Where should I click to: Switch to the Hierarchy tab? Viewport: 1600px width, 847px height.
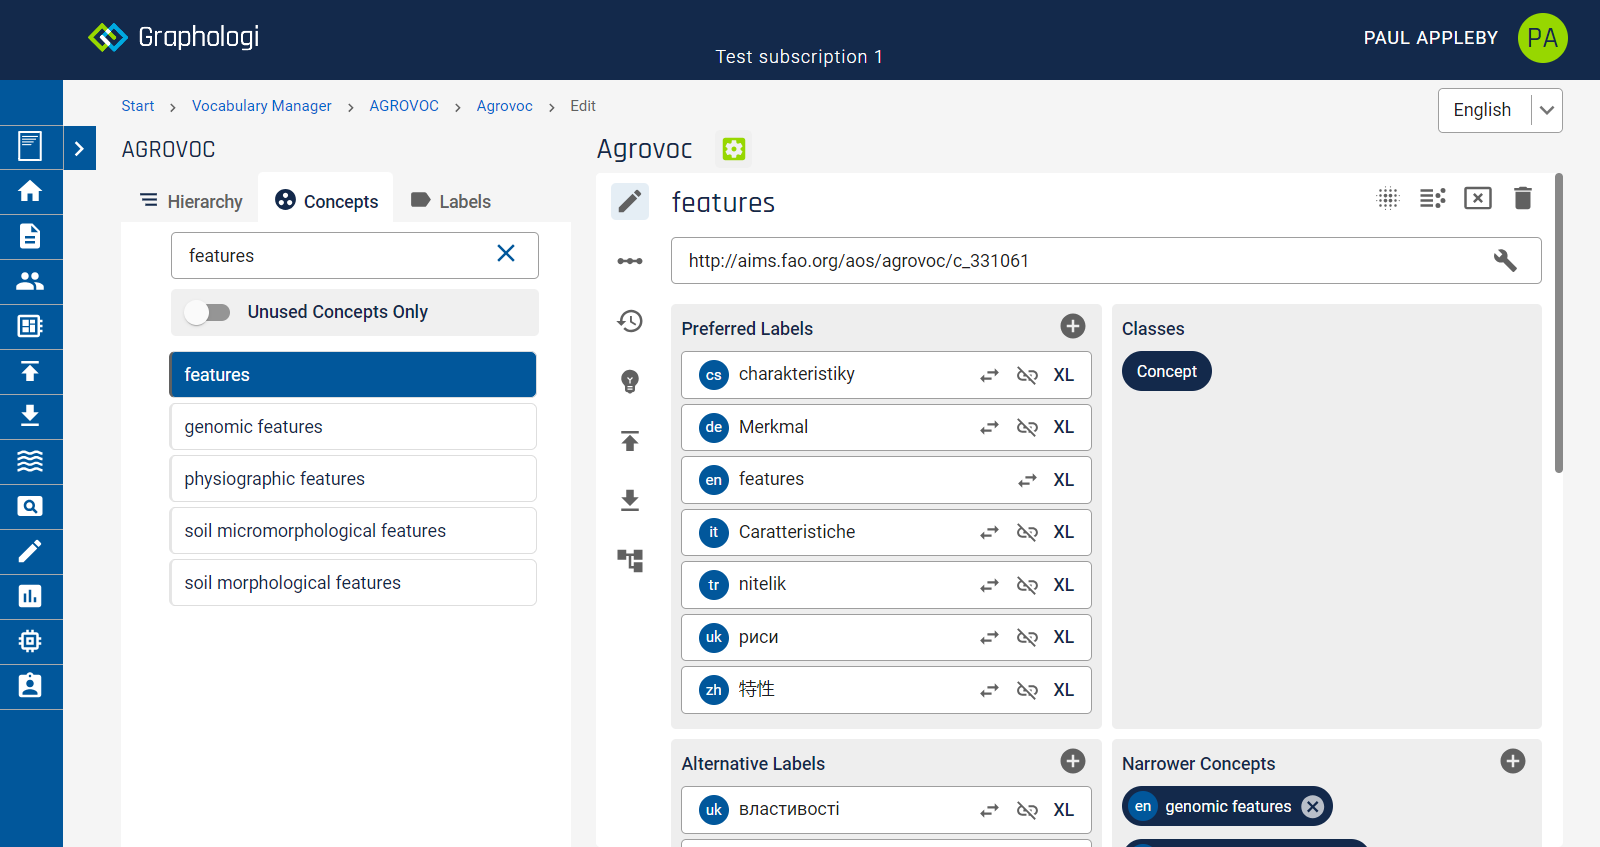tap(191, 201)
